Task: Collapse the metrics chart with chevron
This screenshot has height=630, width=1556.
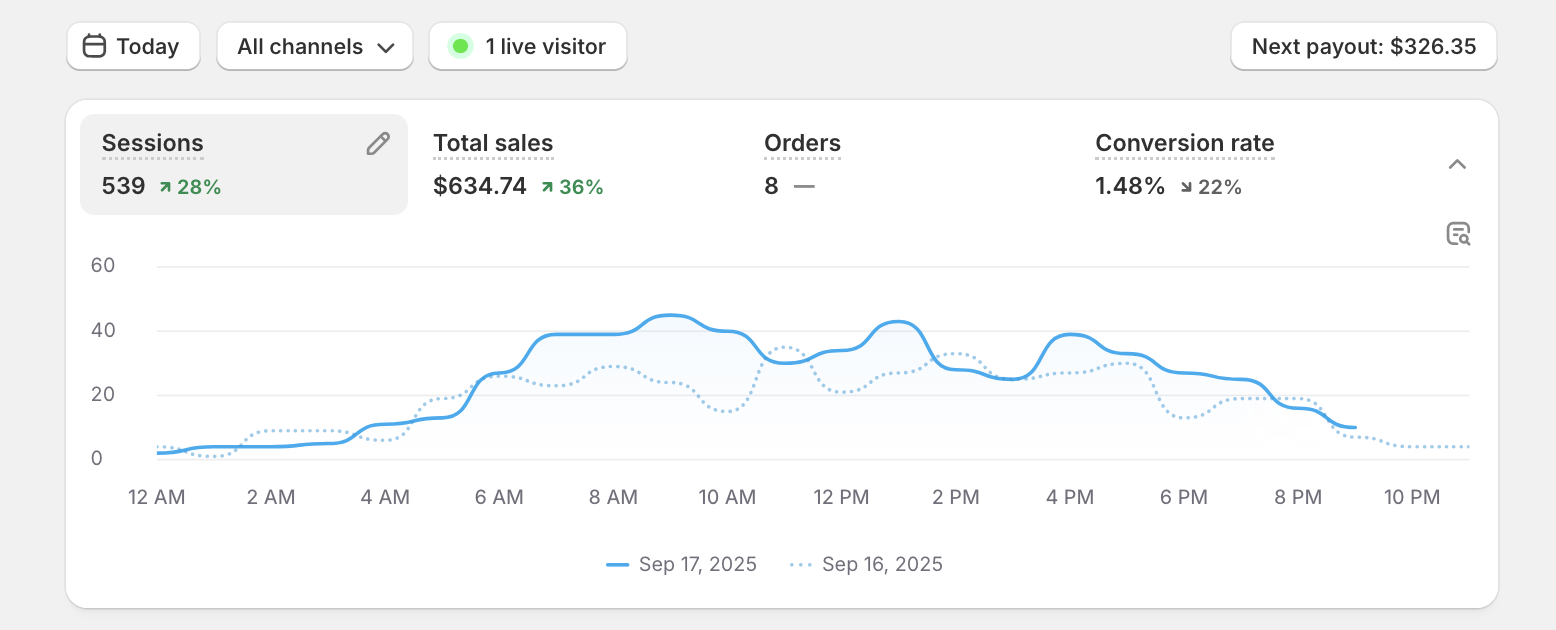Action: (x=1457, y=165)
